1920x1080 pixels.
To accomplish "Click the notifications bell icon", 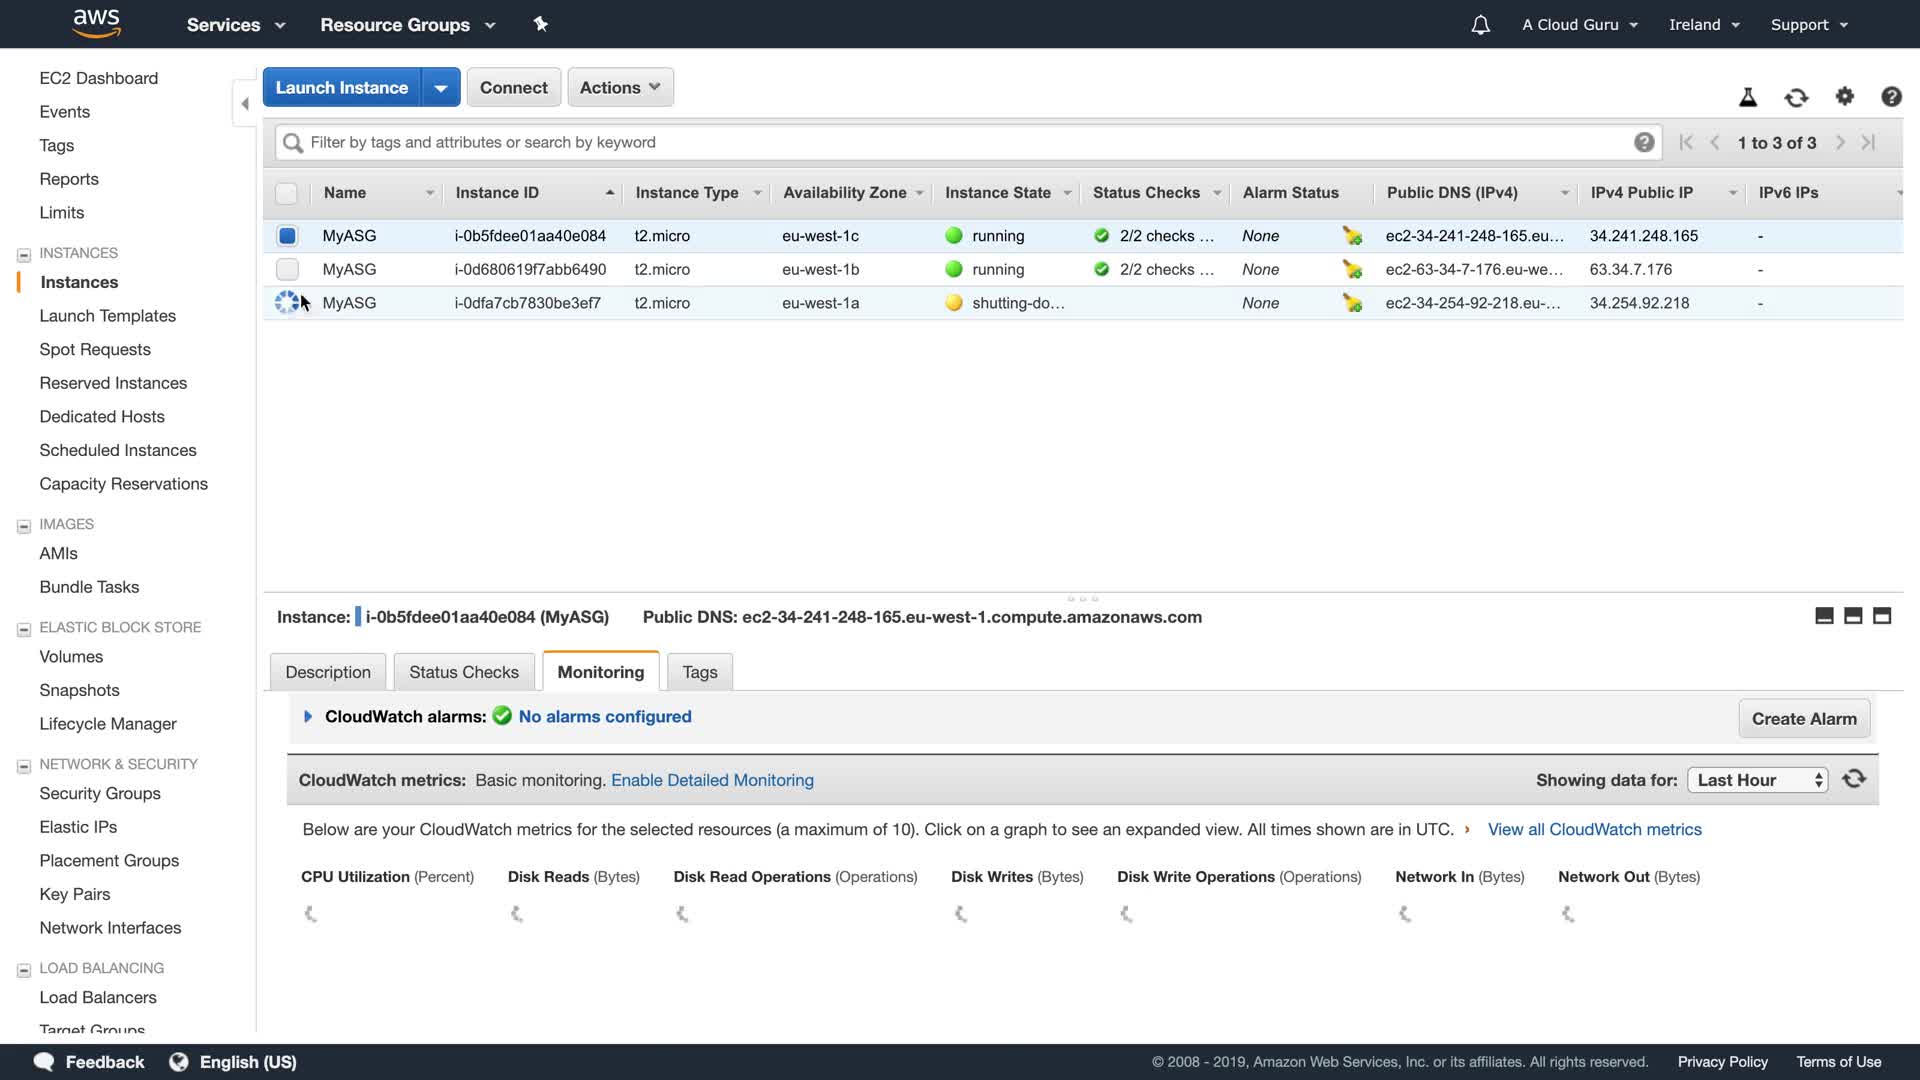I will [1480, 25].
